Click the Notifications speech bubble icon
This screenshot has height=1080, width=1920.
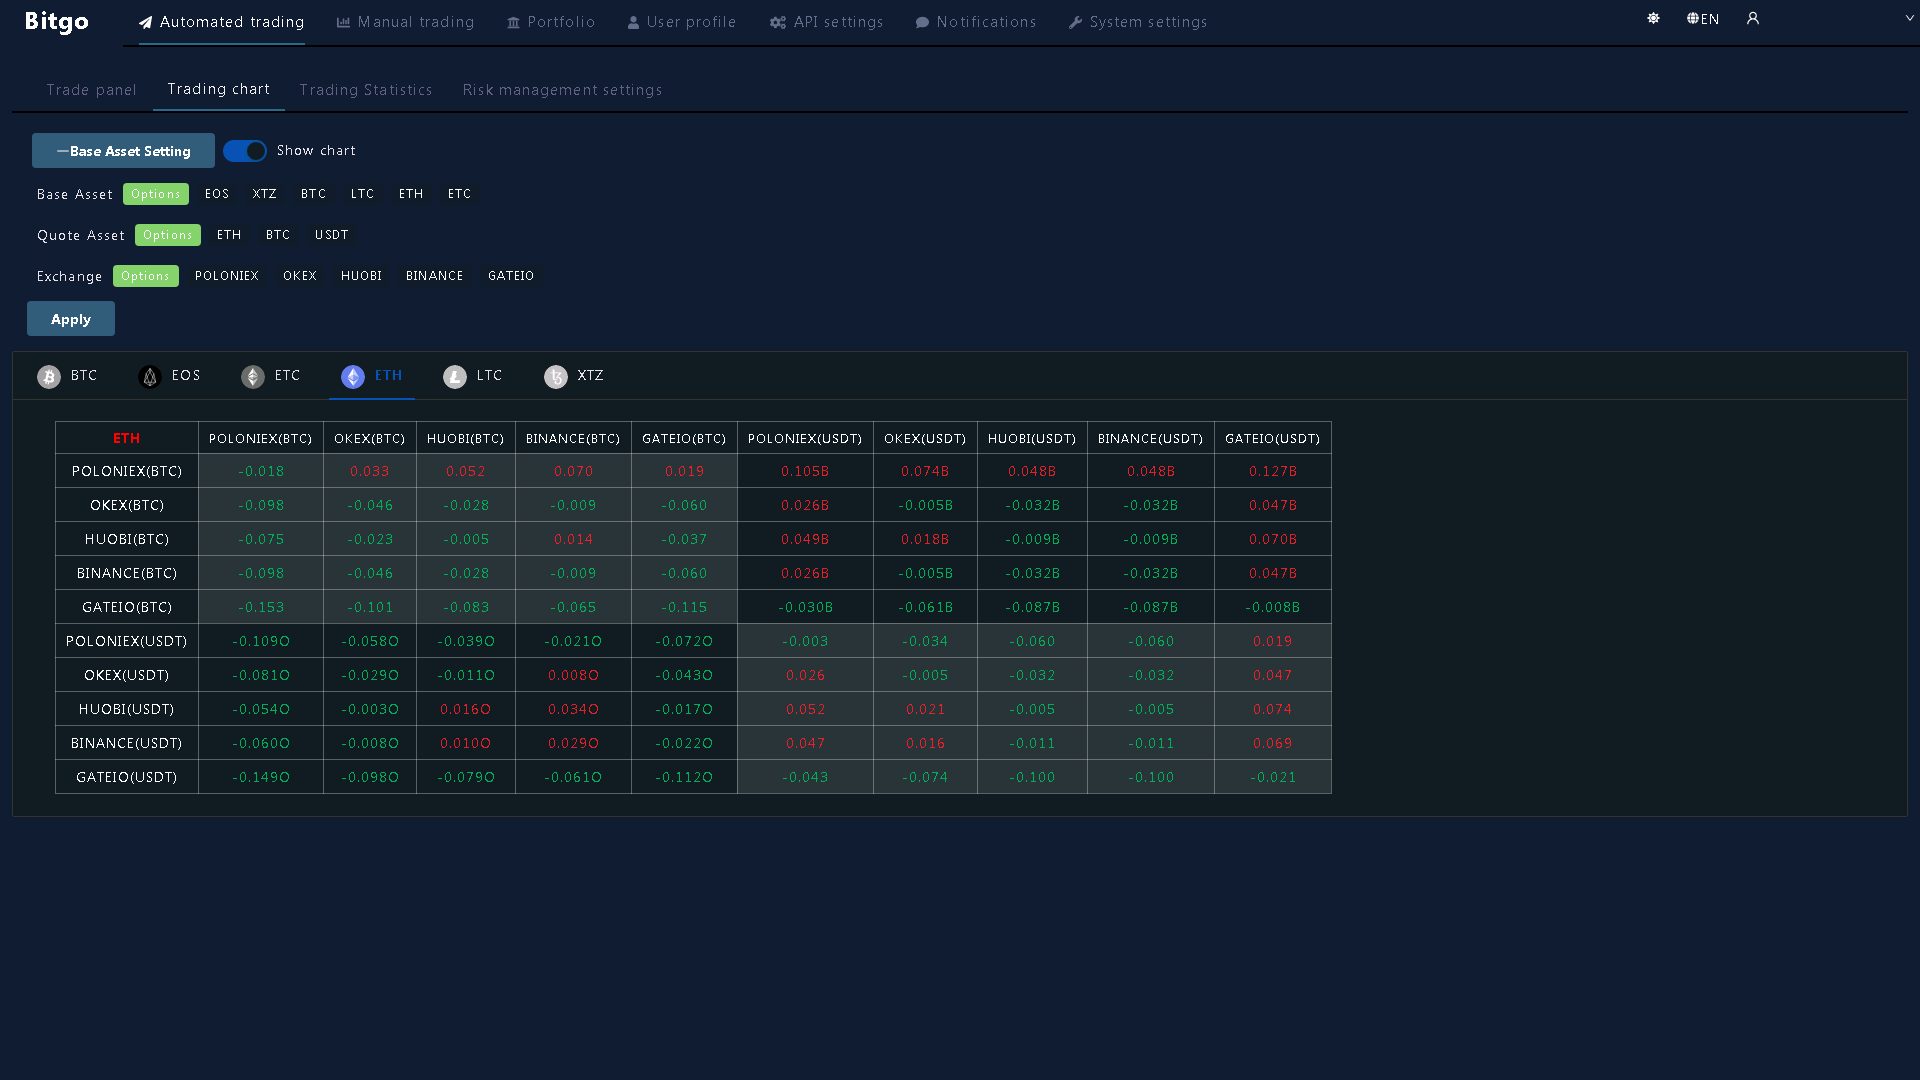point(922,22)
